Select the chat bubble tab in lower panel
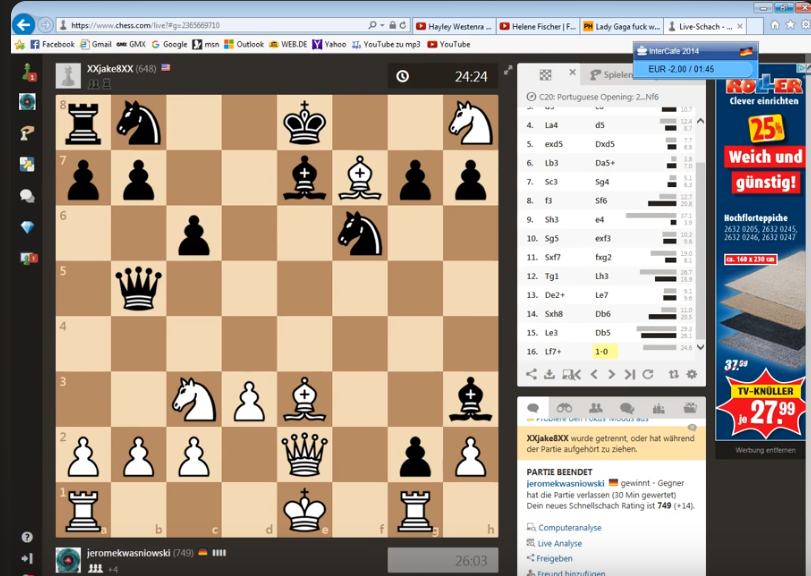The width and height of the screenshot is (811, 576). click(x=533, y=408)
